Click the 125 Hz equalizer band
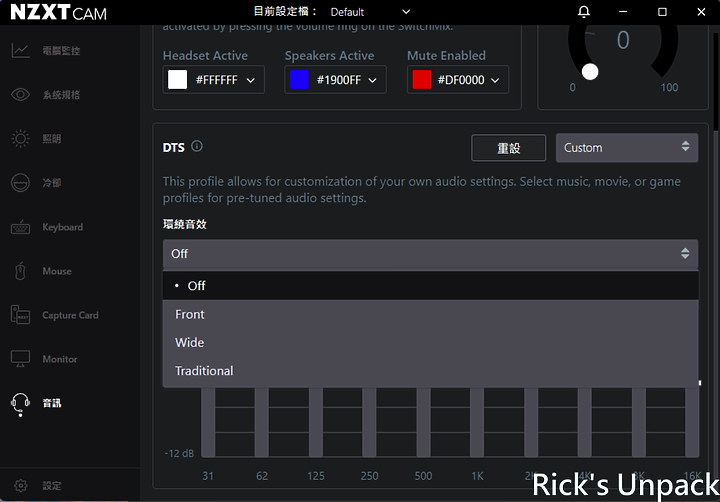 tap(316, 422)
